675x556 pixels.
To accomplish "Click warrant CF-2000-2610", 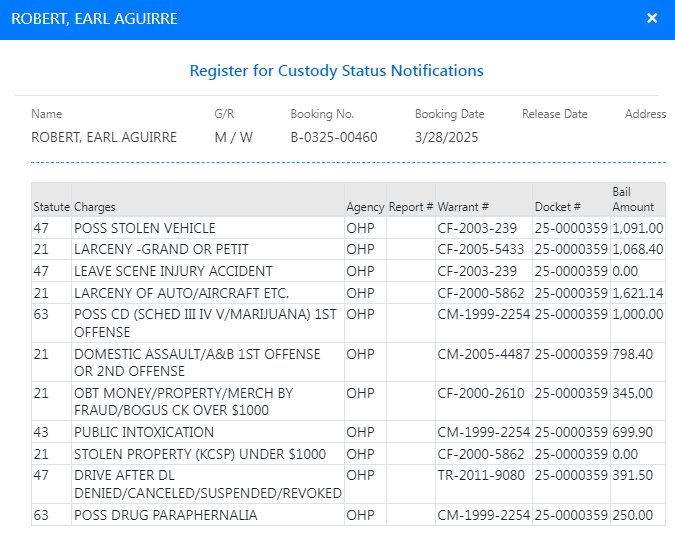I will click(x=481, y=393).
